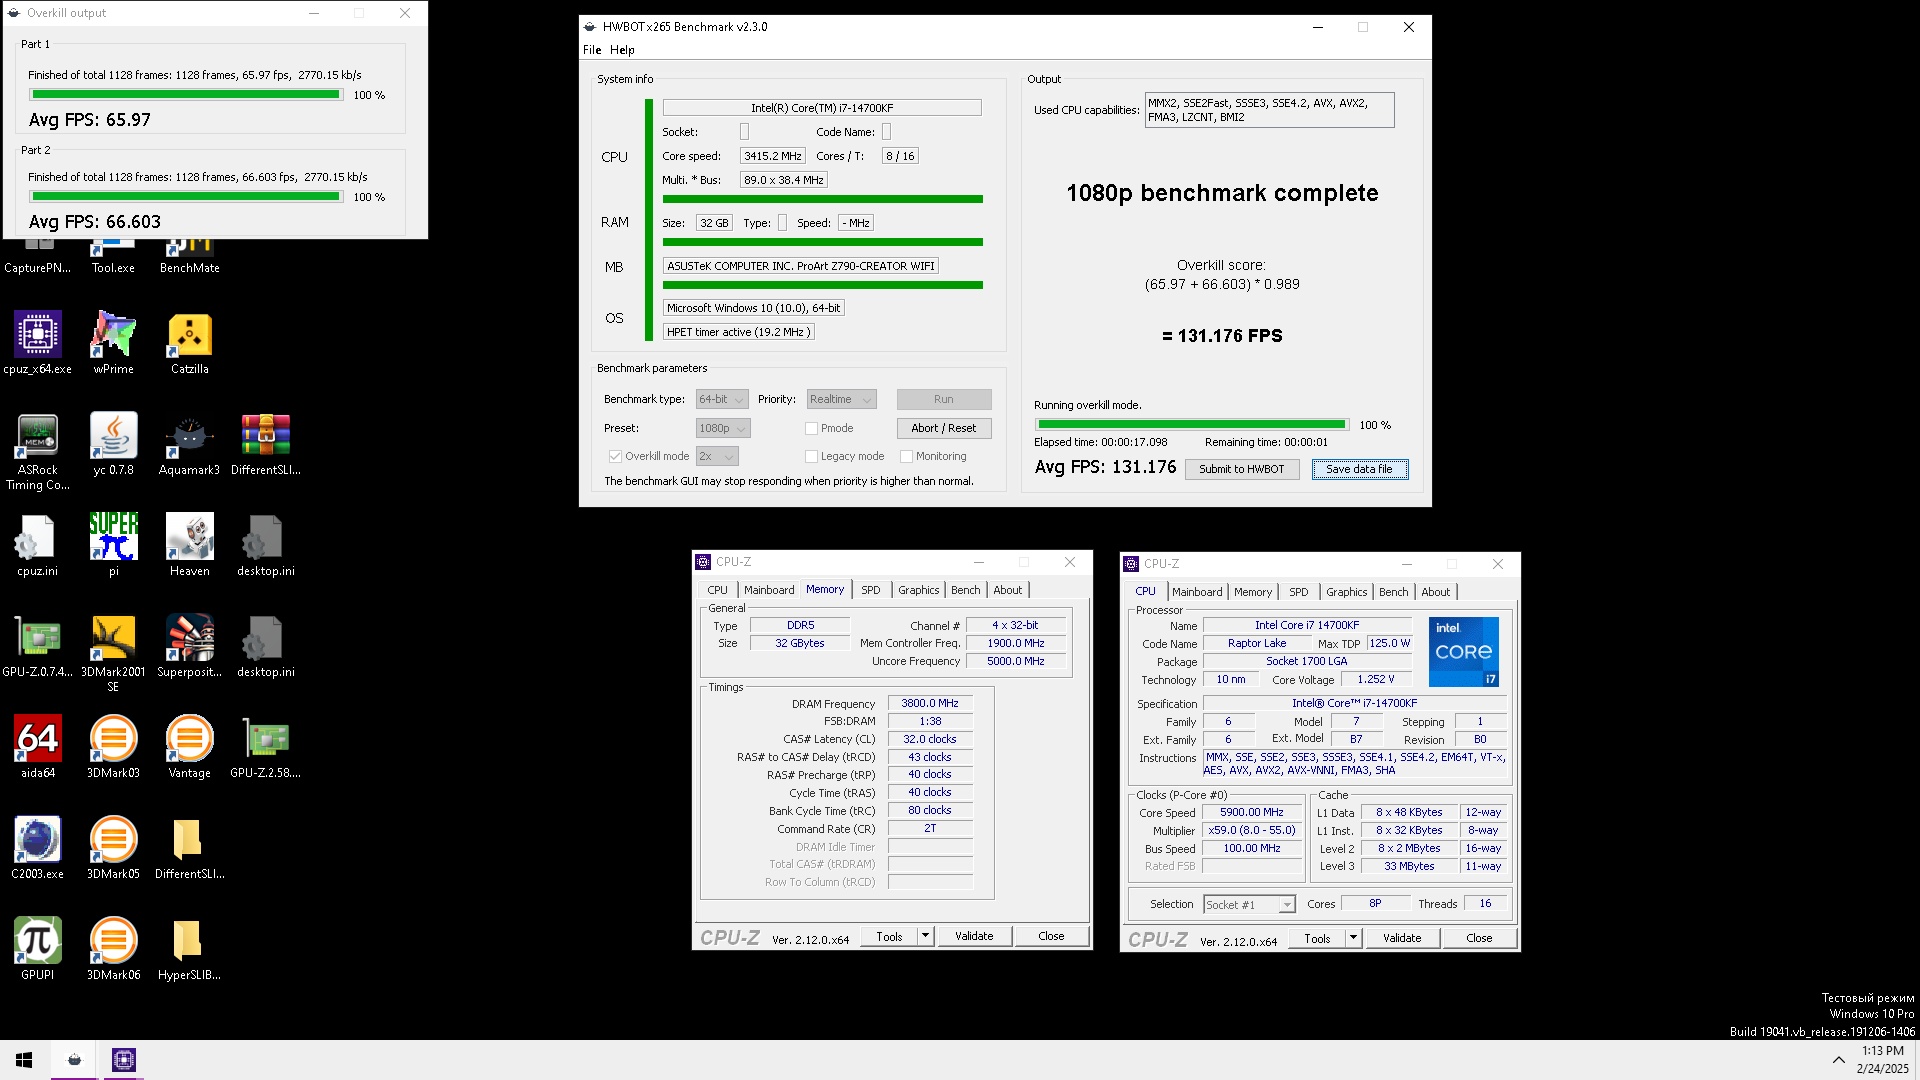Click HWBOT x265 taskbar icon
The image size is (1920, 1080).
point(74,1060)
